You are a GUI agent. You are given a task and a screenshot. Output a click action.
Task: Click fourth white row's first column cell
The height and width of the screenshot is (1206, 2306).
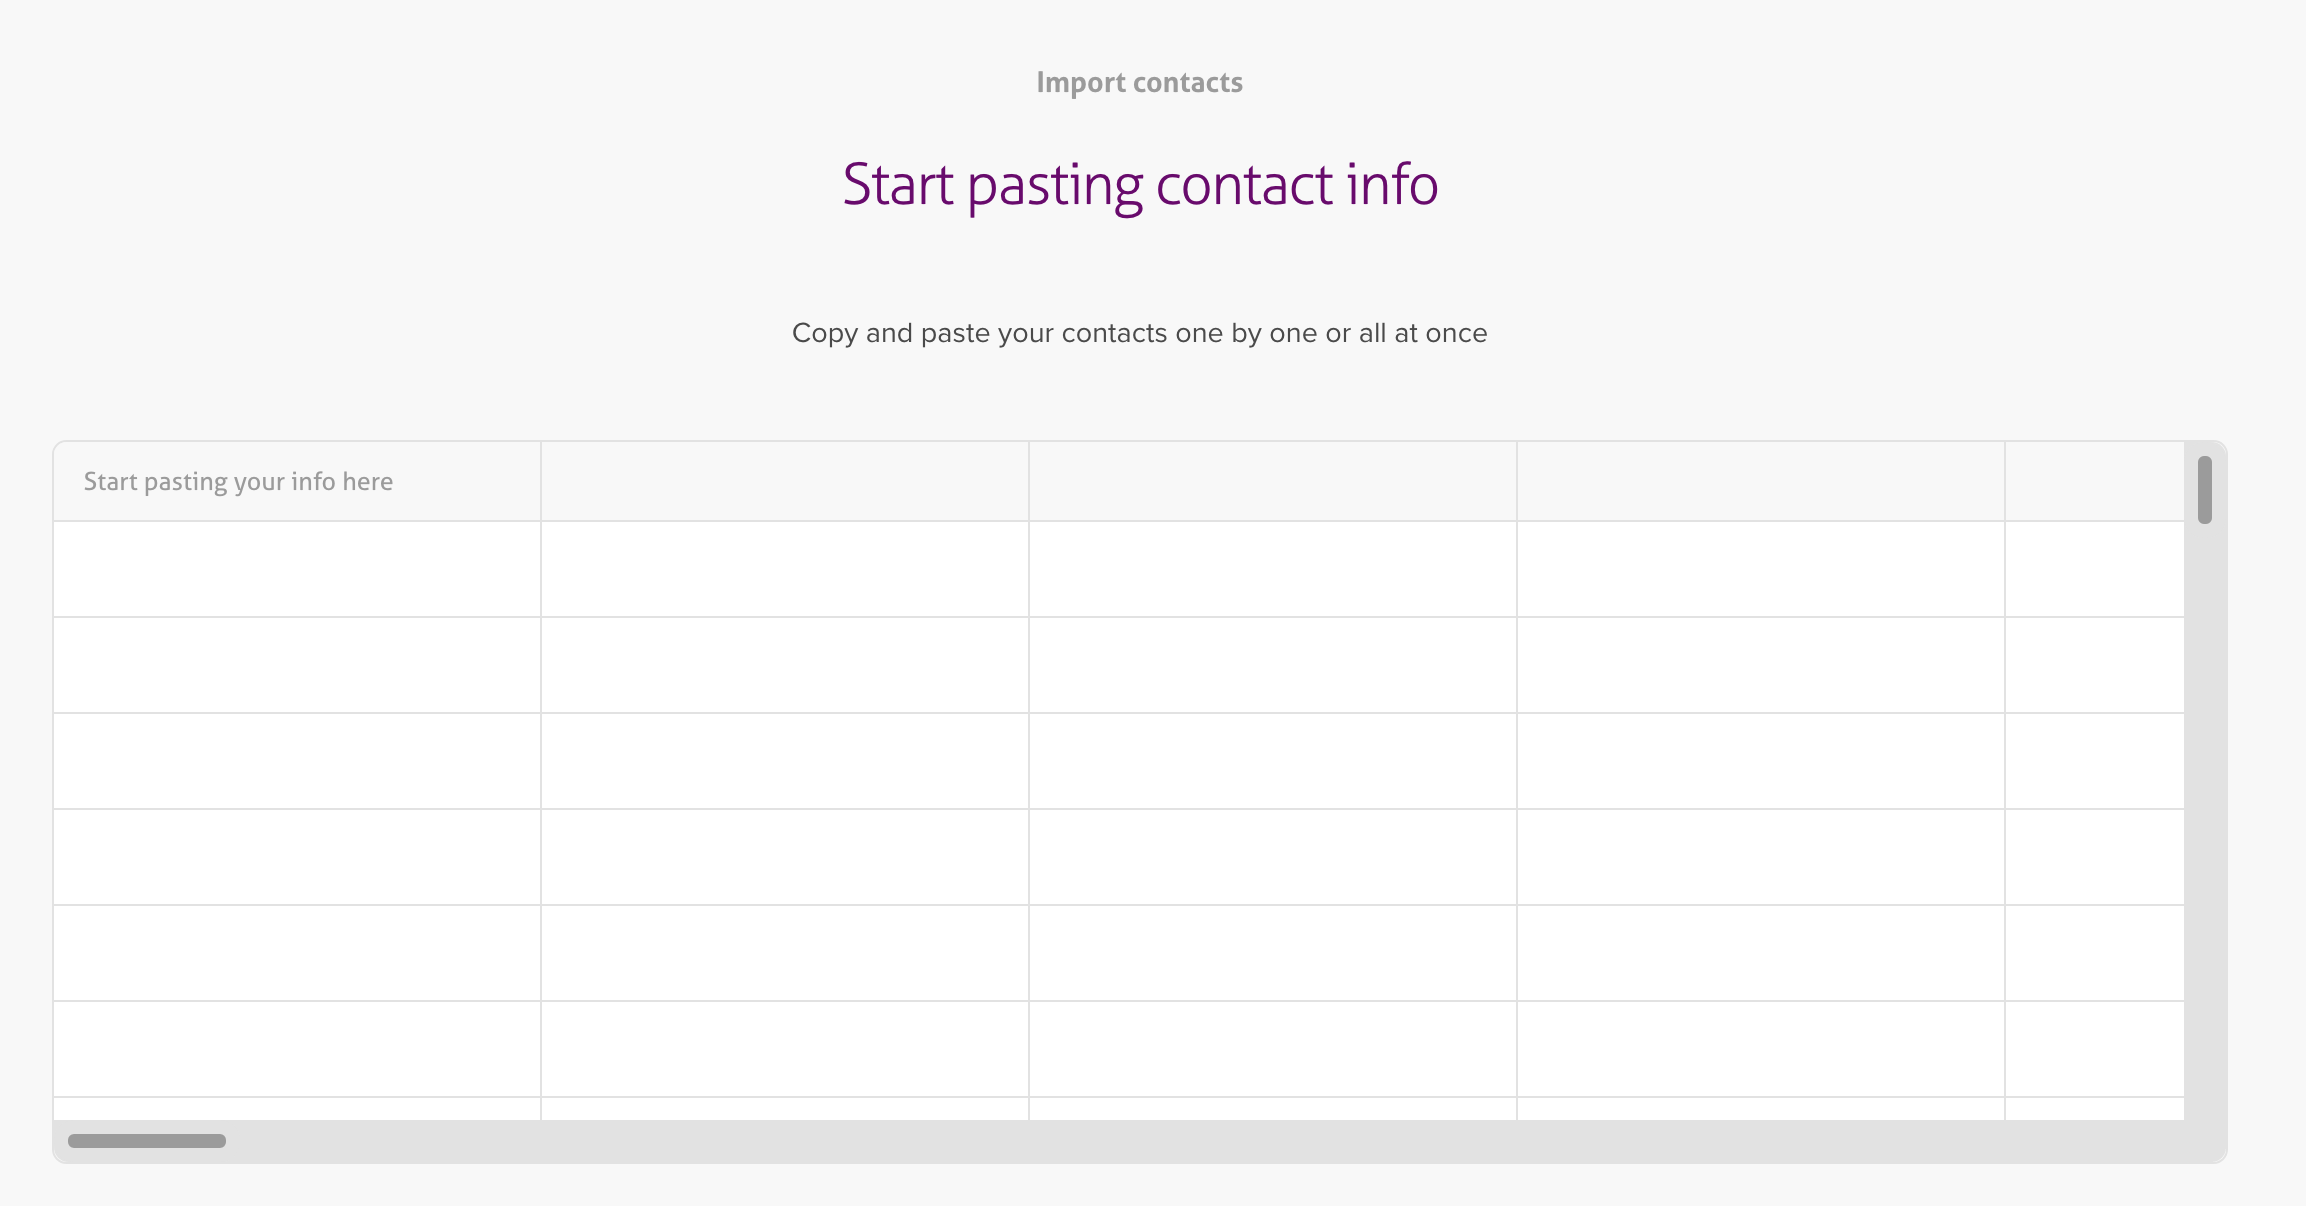(297, 857)
